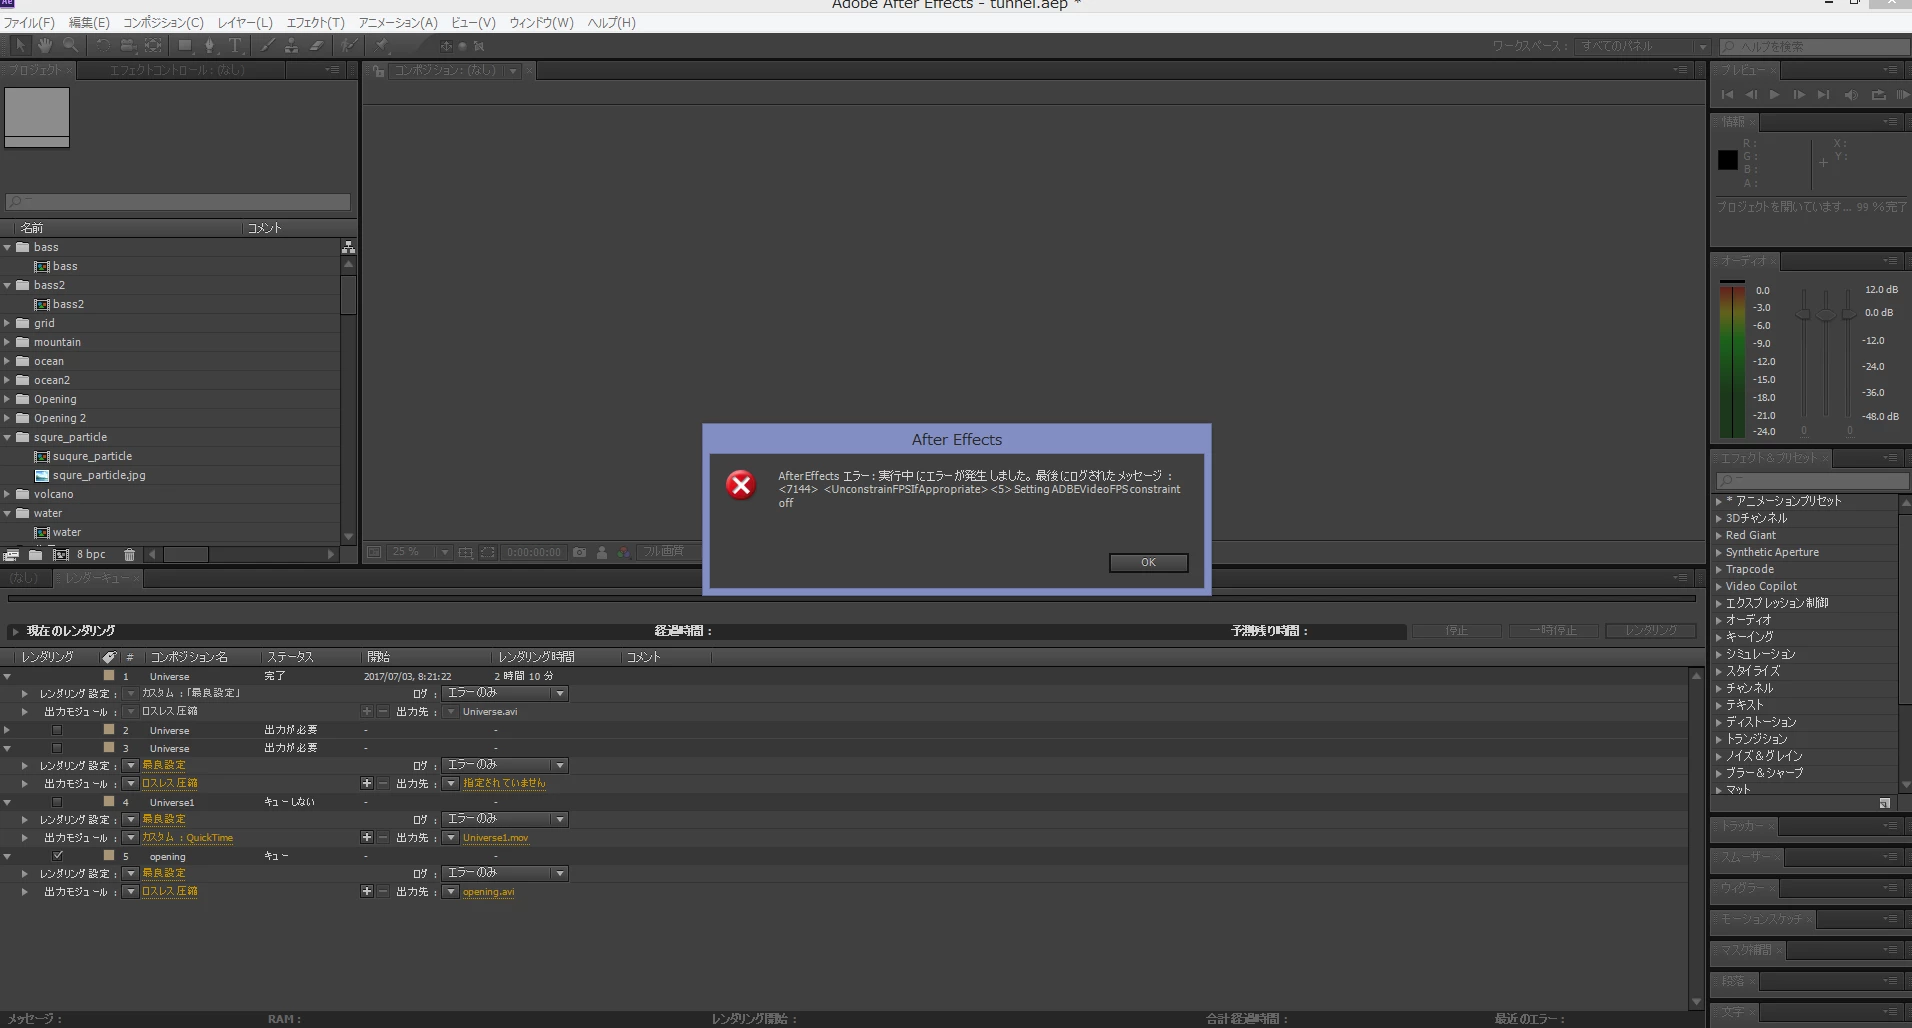The height and width of the screenshot is (1028, 1912).
Task: Select the Pen tool
Action: pos(210,45)
